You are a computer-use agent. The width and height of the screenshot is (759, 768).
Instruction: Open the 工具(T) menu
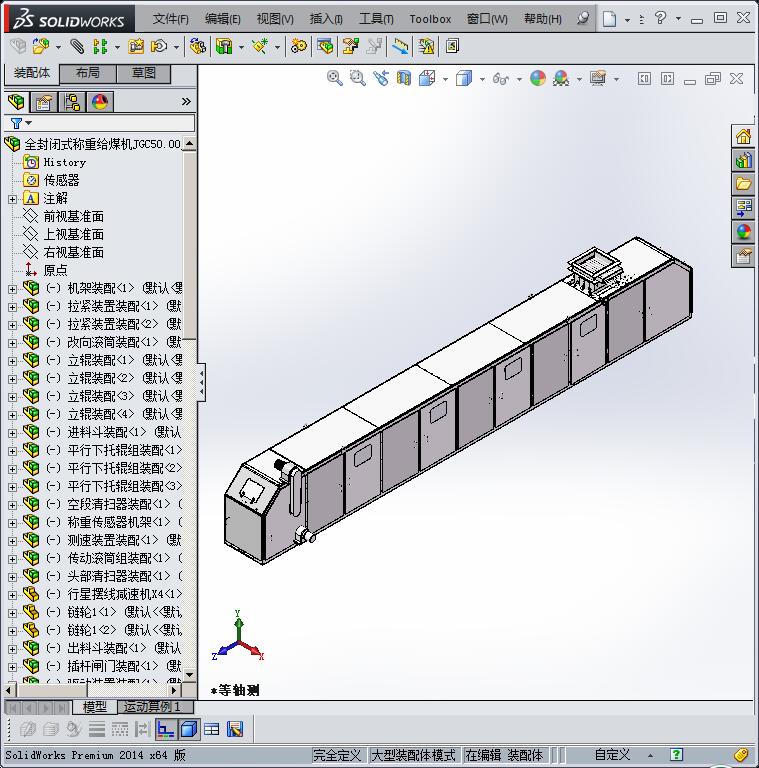tap(376, 19)
